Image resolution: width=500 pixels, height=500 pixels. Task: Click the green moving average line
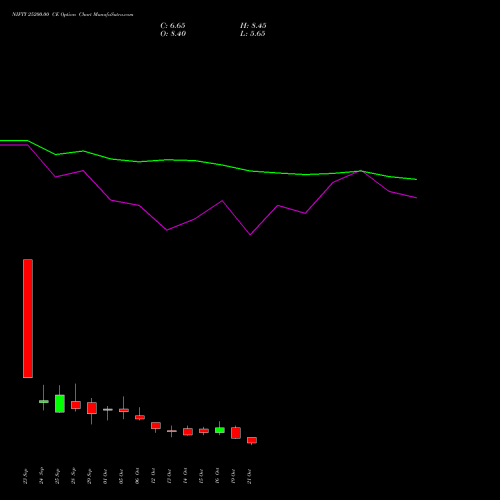pos(208,163)
